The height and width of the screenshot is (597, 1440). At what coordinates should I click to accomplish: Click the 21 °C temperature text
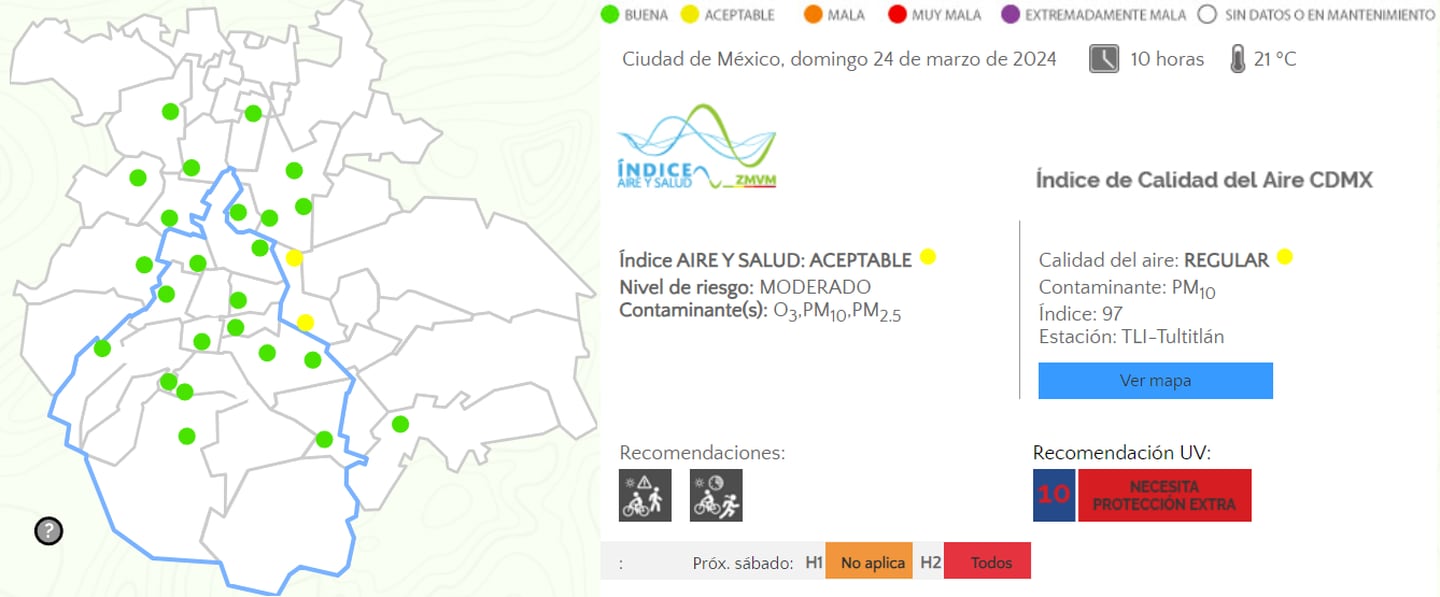(1275, 59)
